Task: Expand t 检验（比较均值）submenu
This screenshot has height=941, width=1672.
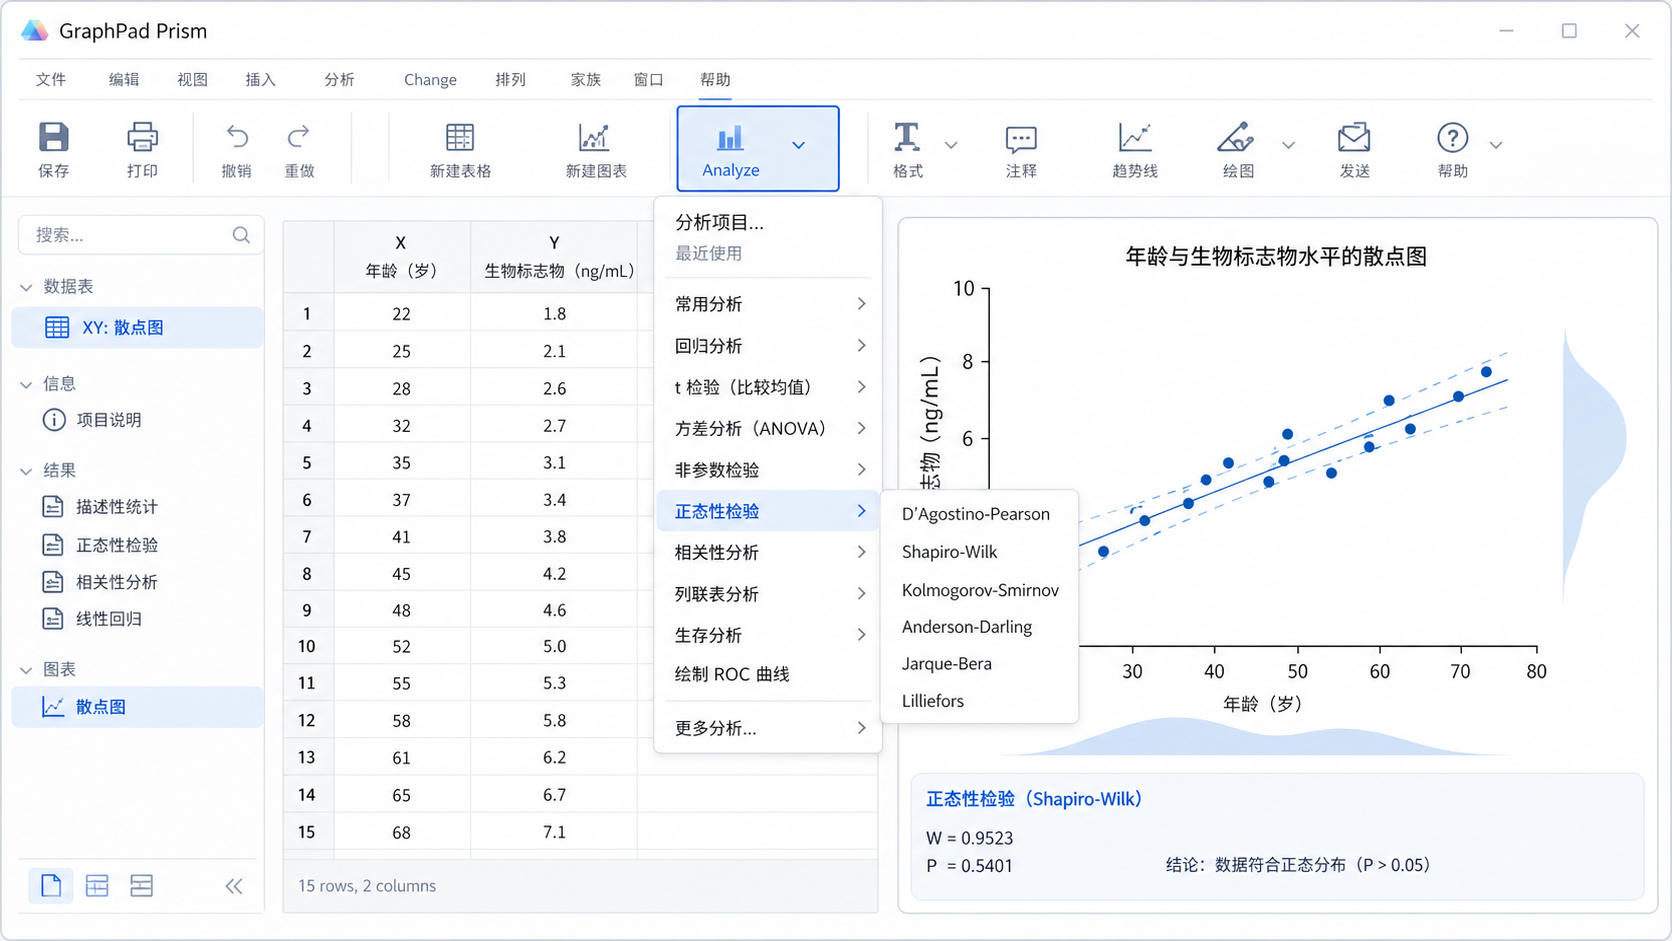Action: click(x=768, y=387)
